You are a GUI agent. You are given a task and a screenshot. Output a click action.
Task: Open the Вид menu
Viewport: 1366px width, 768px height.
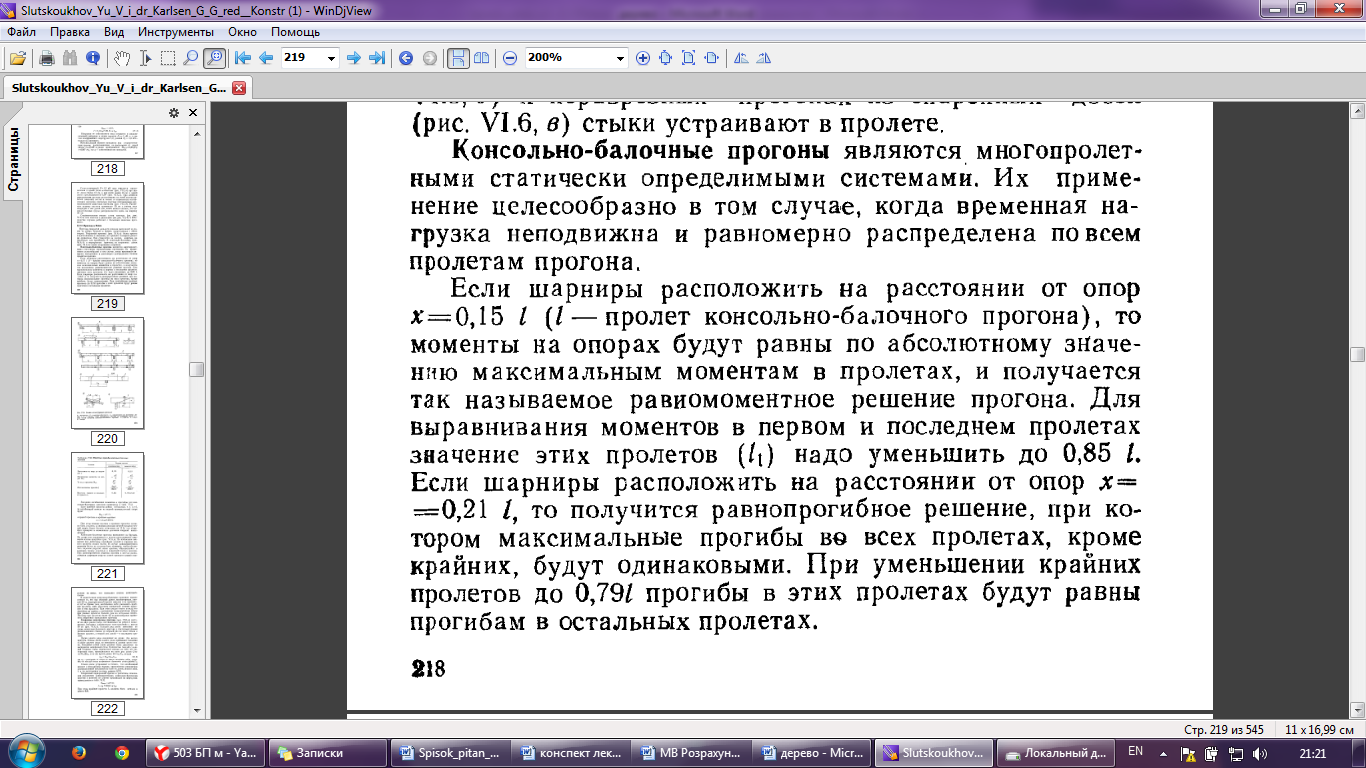(114, 32)
